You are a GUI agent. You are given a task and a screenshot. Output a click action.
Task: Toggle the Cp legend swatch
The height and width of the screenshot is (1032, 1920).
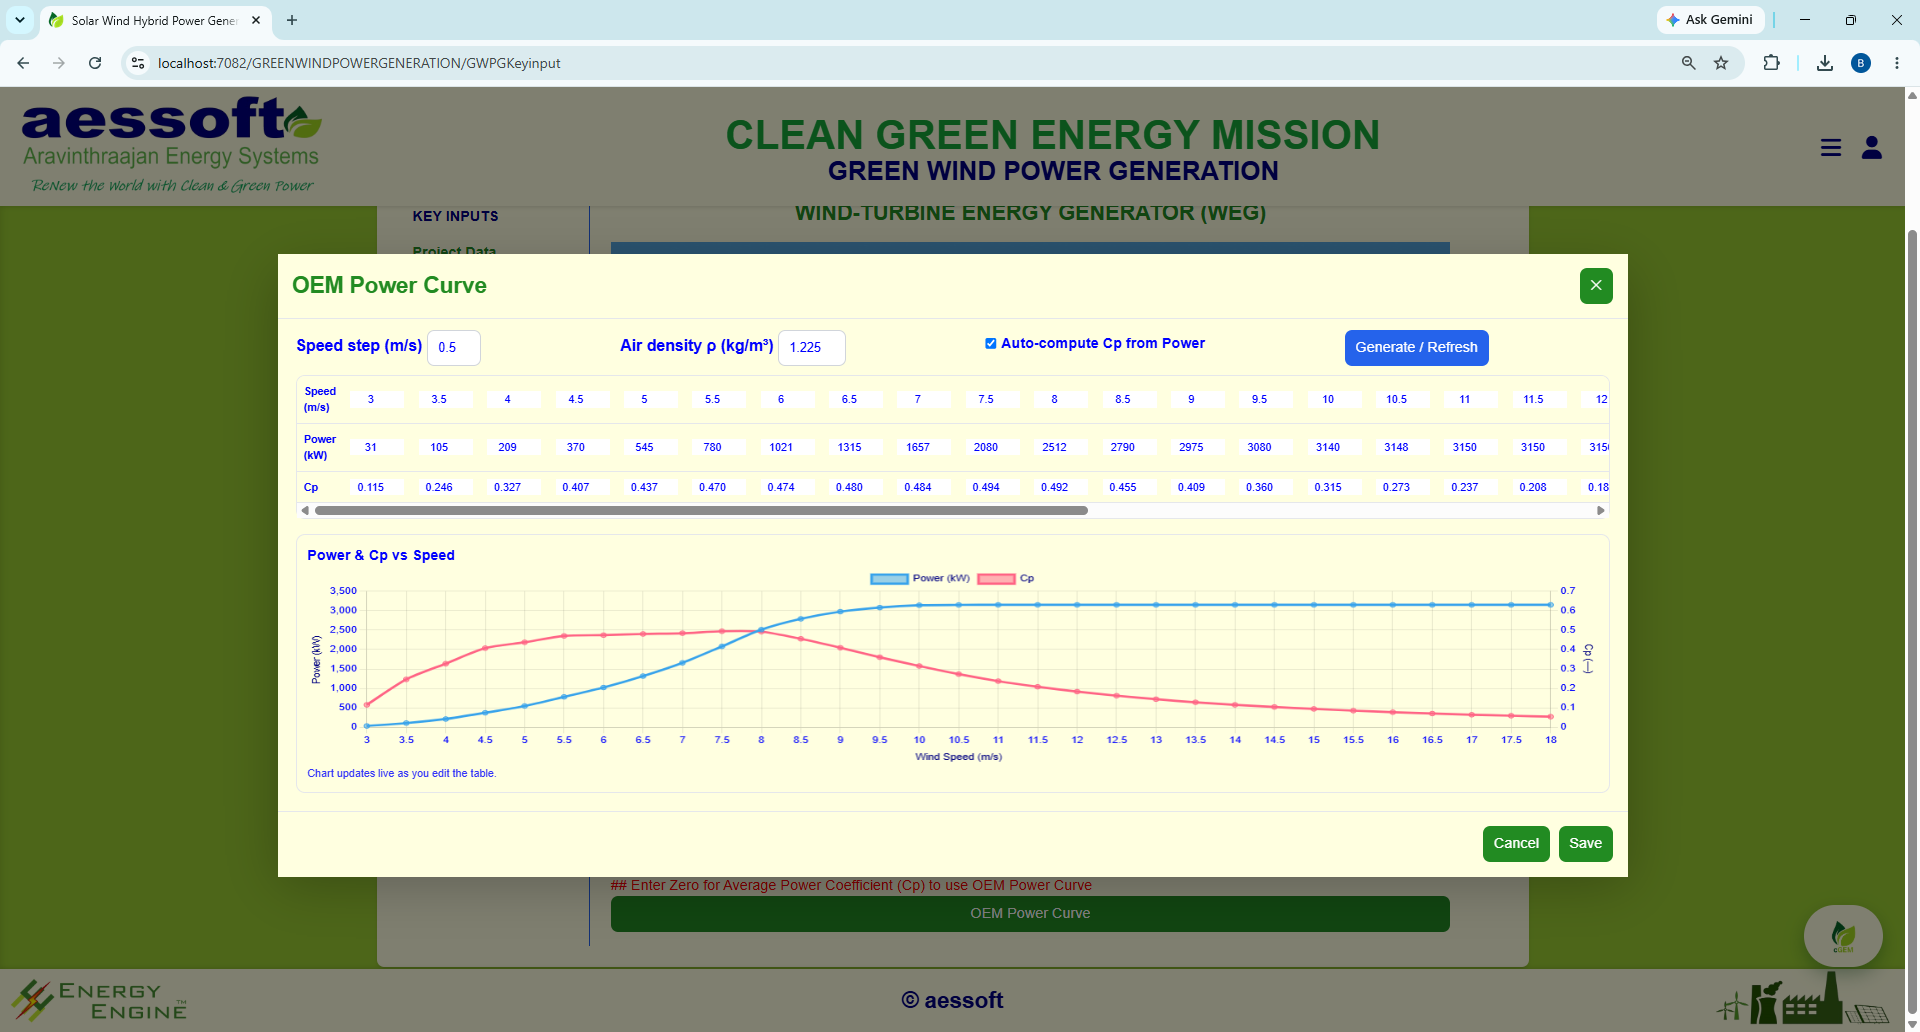[x=996, y=579]
